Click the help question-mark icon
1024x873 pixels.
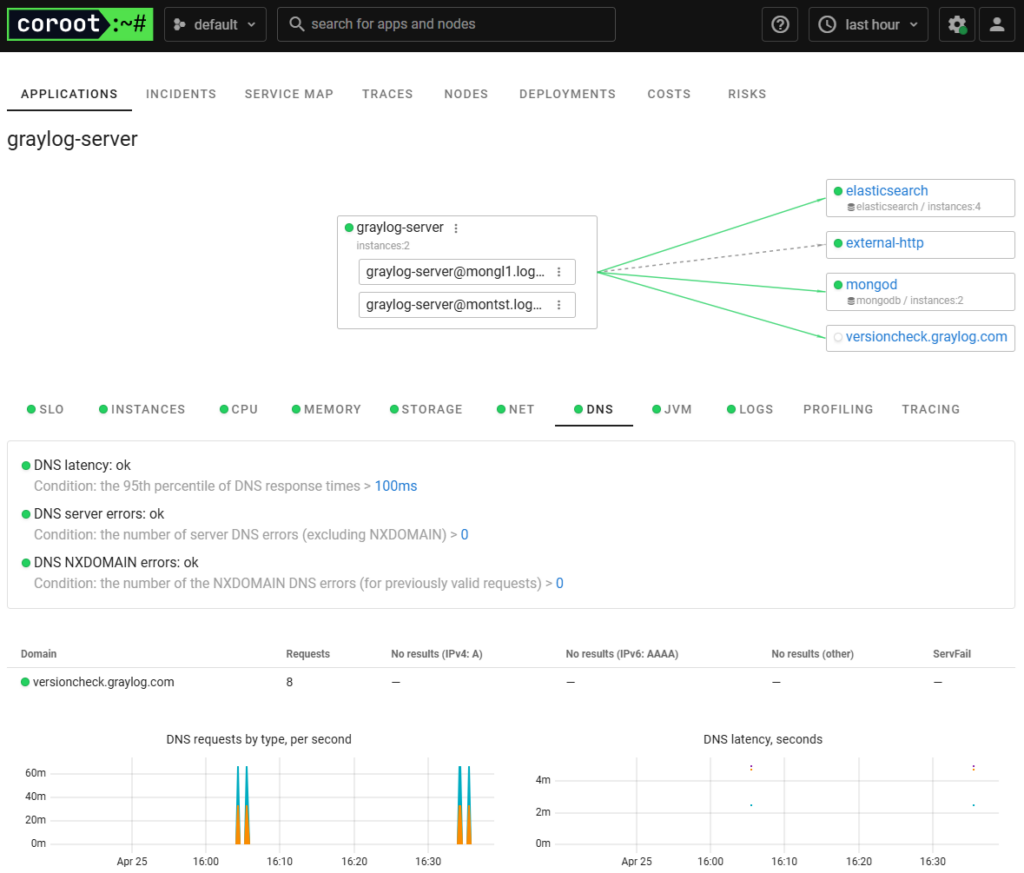tap(780, 24)
